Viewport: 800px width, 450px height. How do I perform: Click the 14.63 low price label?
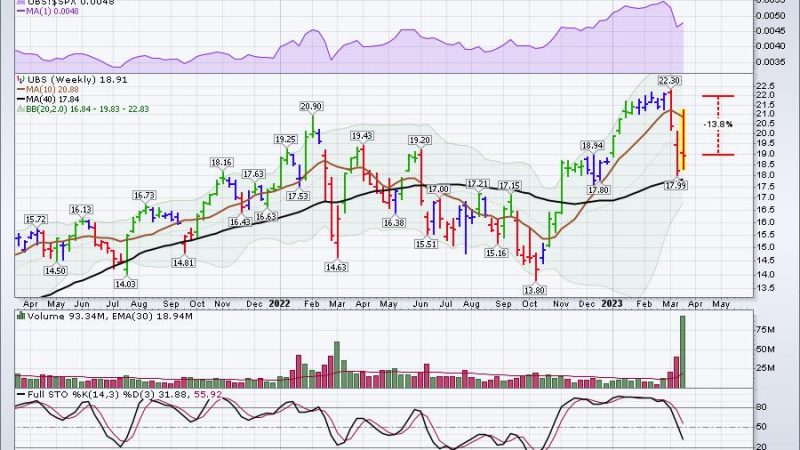(336, 267)
